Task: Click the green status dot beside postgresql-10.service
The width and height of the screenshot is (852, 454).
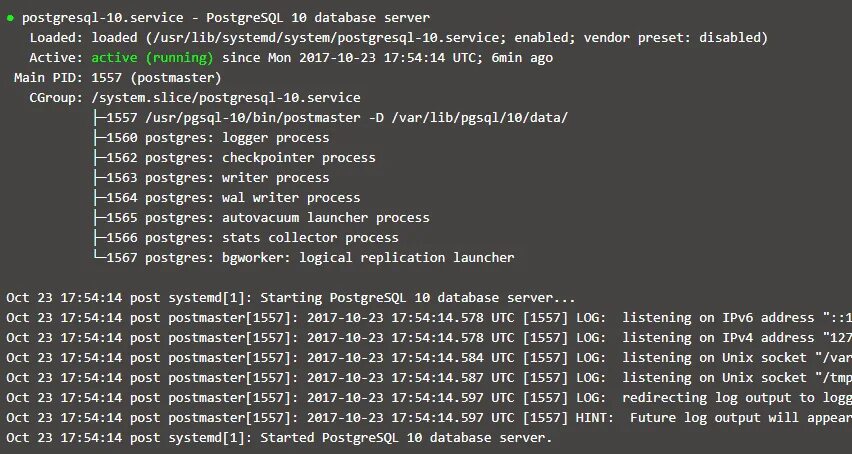Action: pyautogui.click(x=10, y=18)
